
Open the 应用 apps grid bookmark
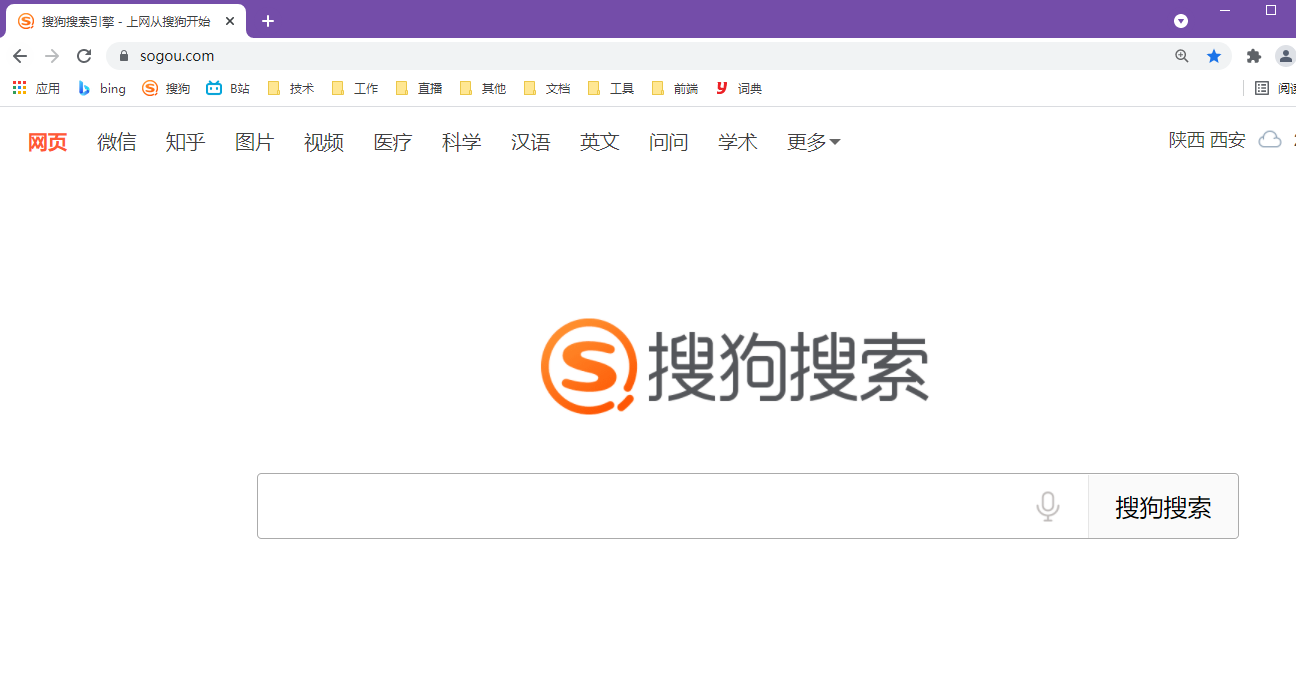coord(36,88)
